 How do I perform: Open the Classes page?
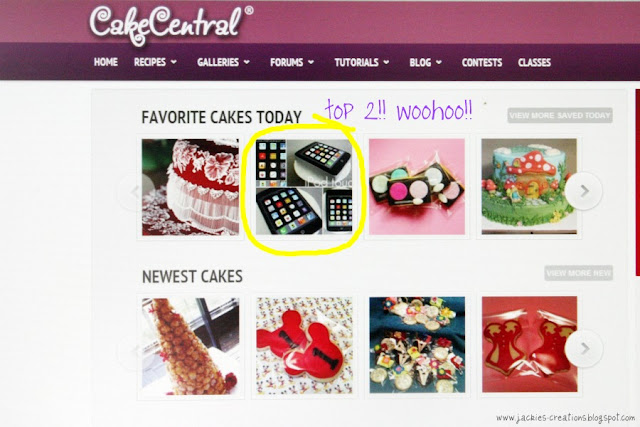click(x=534, y=62)
